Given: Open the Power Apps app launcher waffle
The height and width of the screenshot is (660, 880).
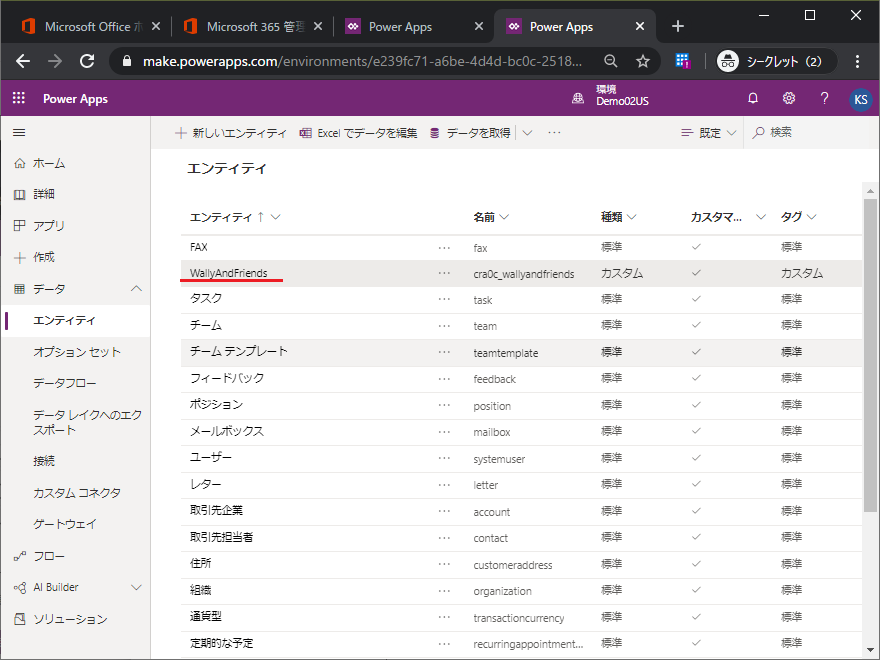Looking at the screenshot, I should [x=19, y=98].
